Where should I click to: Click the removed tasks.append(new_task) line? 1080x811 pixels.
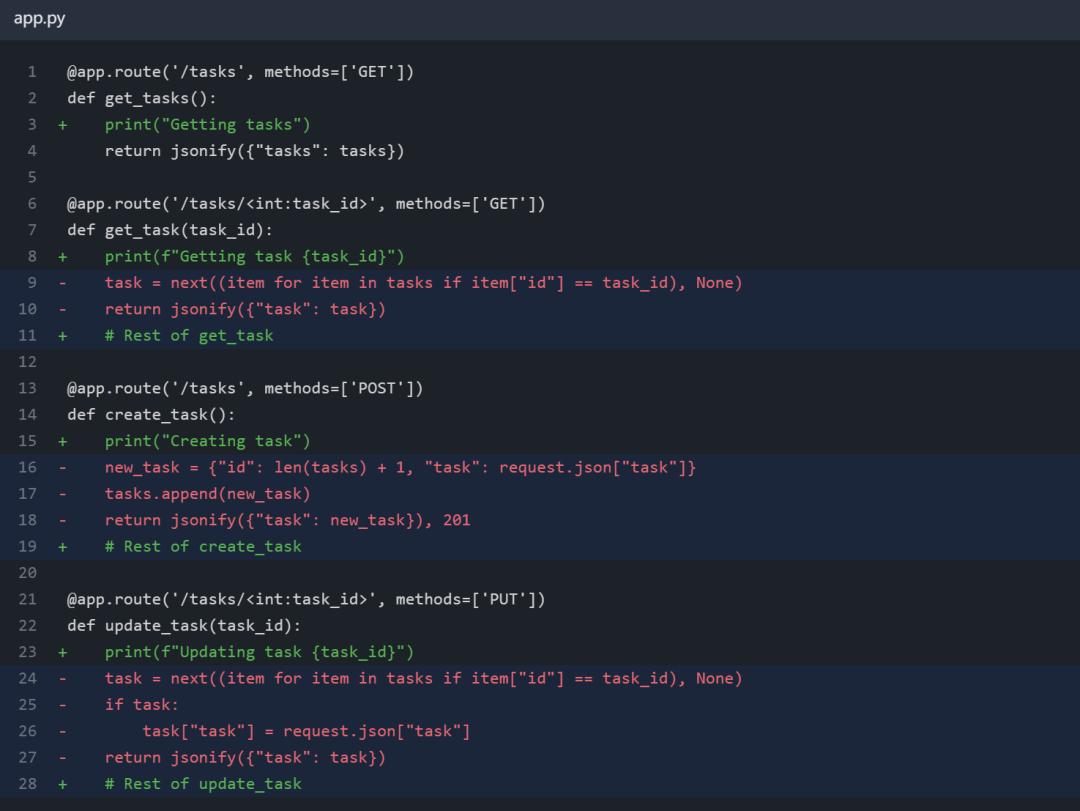click(x=207, y=494)
